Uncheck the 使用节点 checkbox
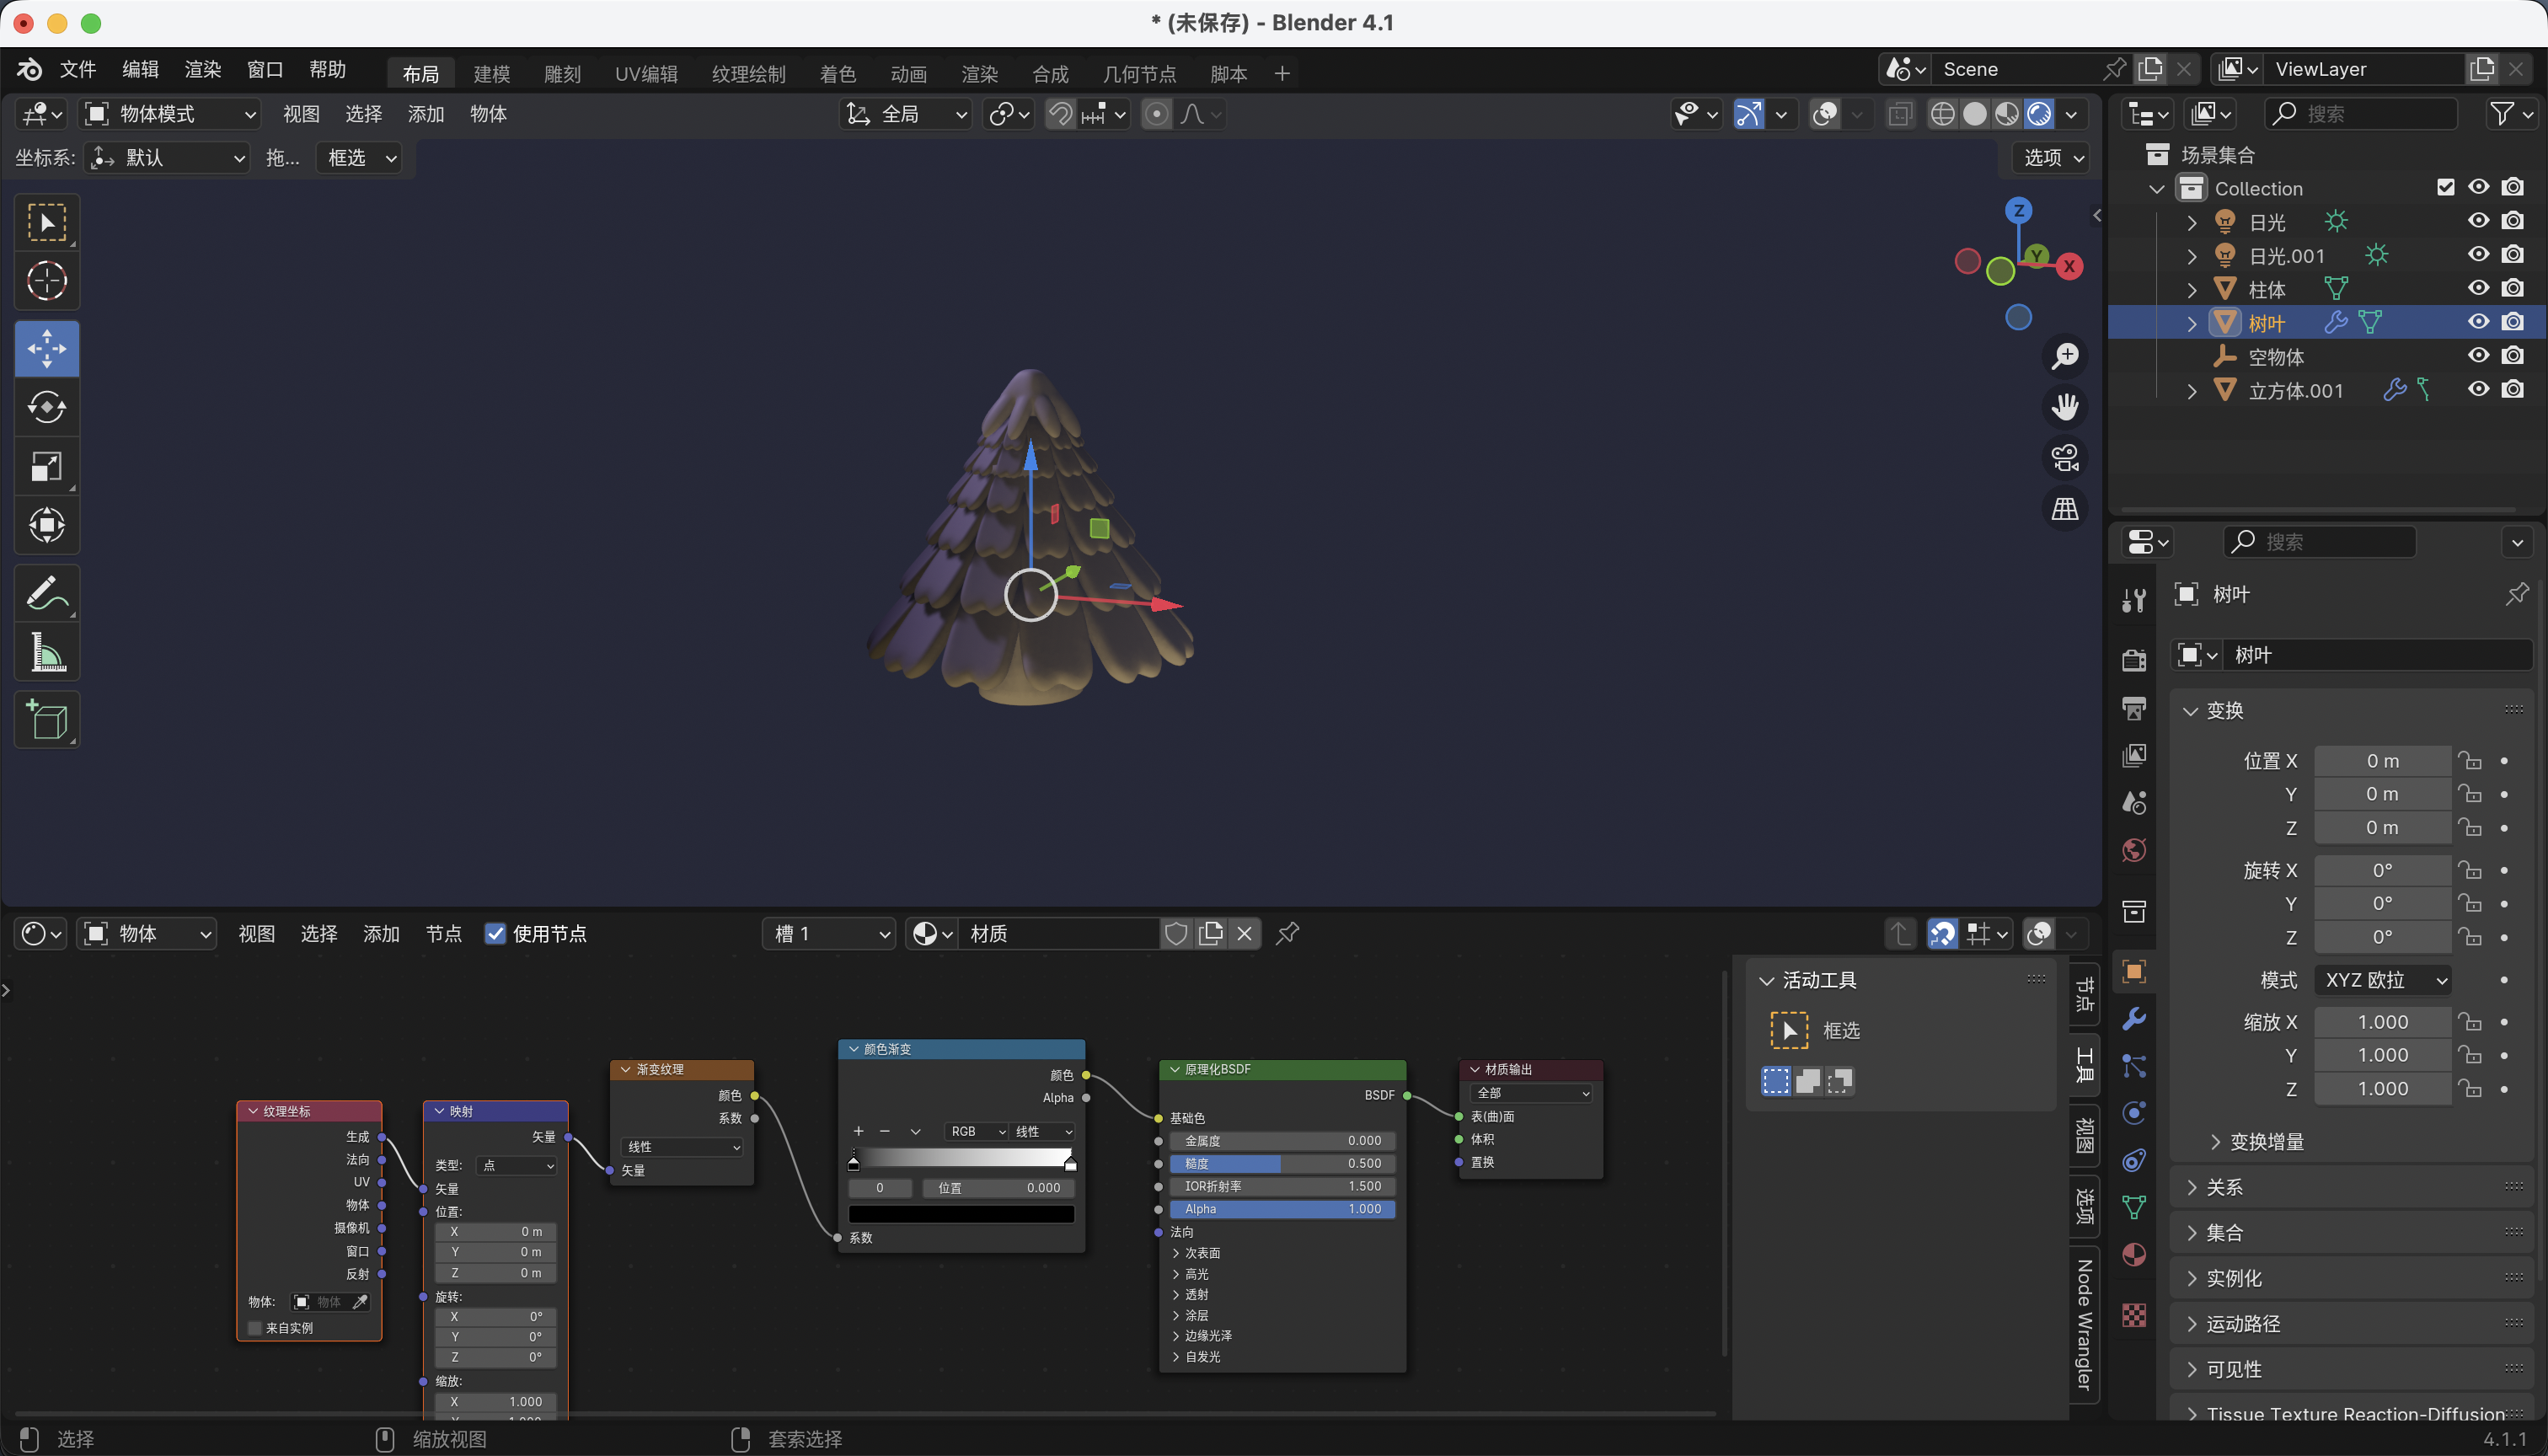 click(495, 934)
